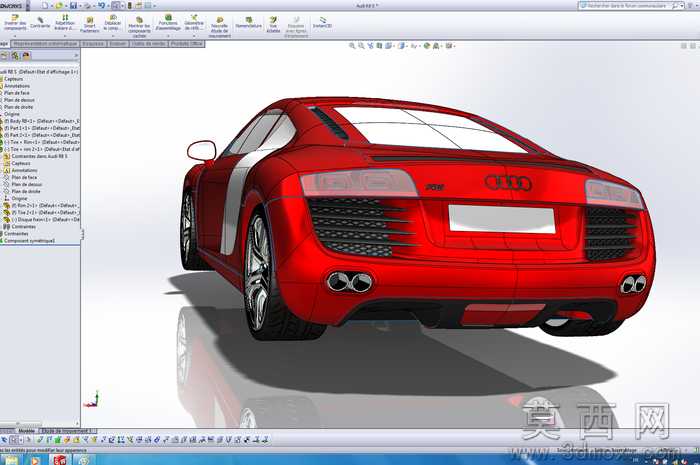
Task: Click the Save icon in the title bar
Action: coord(74,6)
